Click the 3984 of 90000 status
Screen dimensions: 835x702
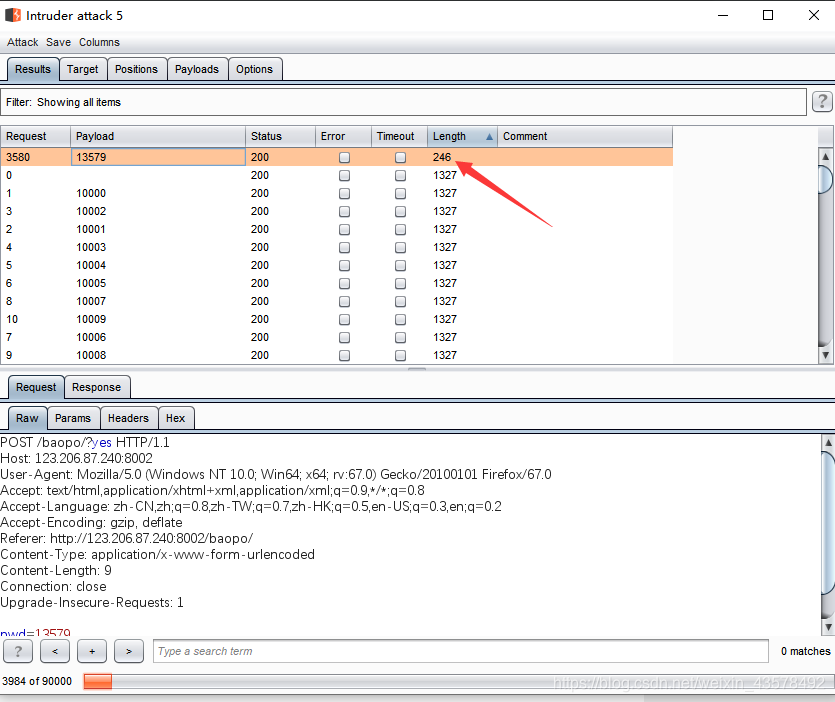pyautogui.click(x=37, y=681)
